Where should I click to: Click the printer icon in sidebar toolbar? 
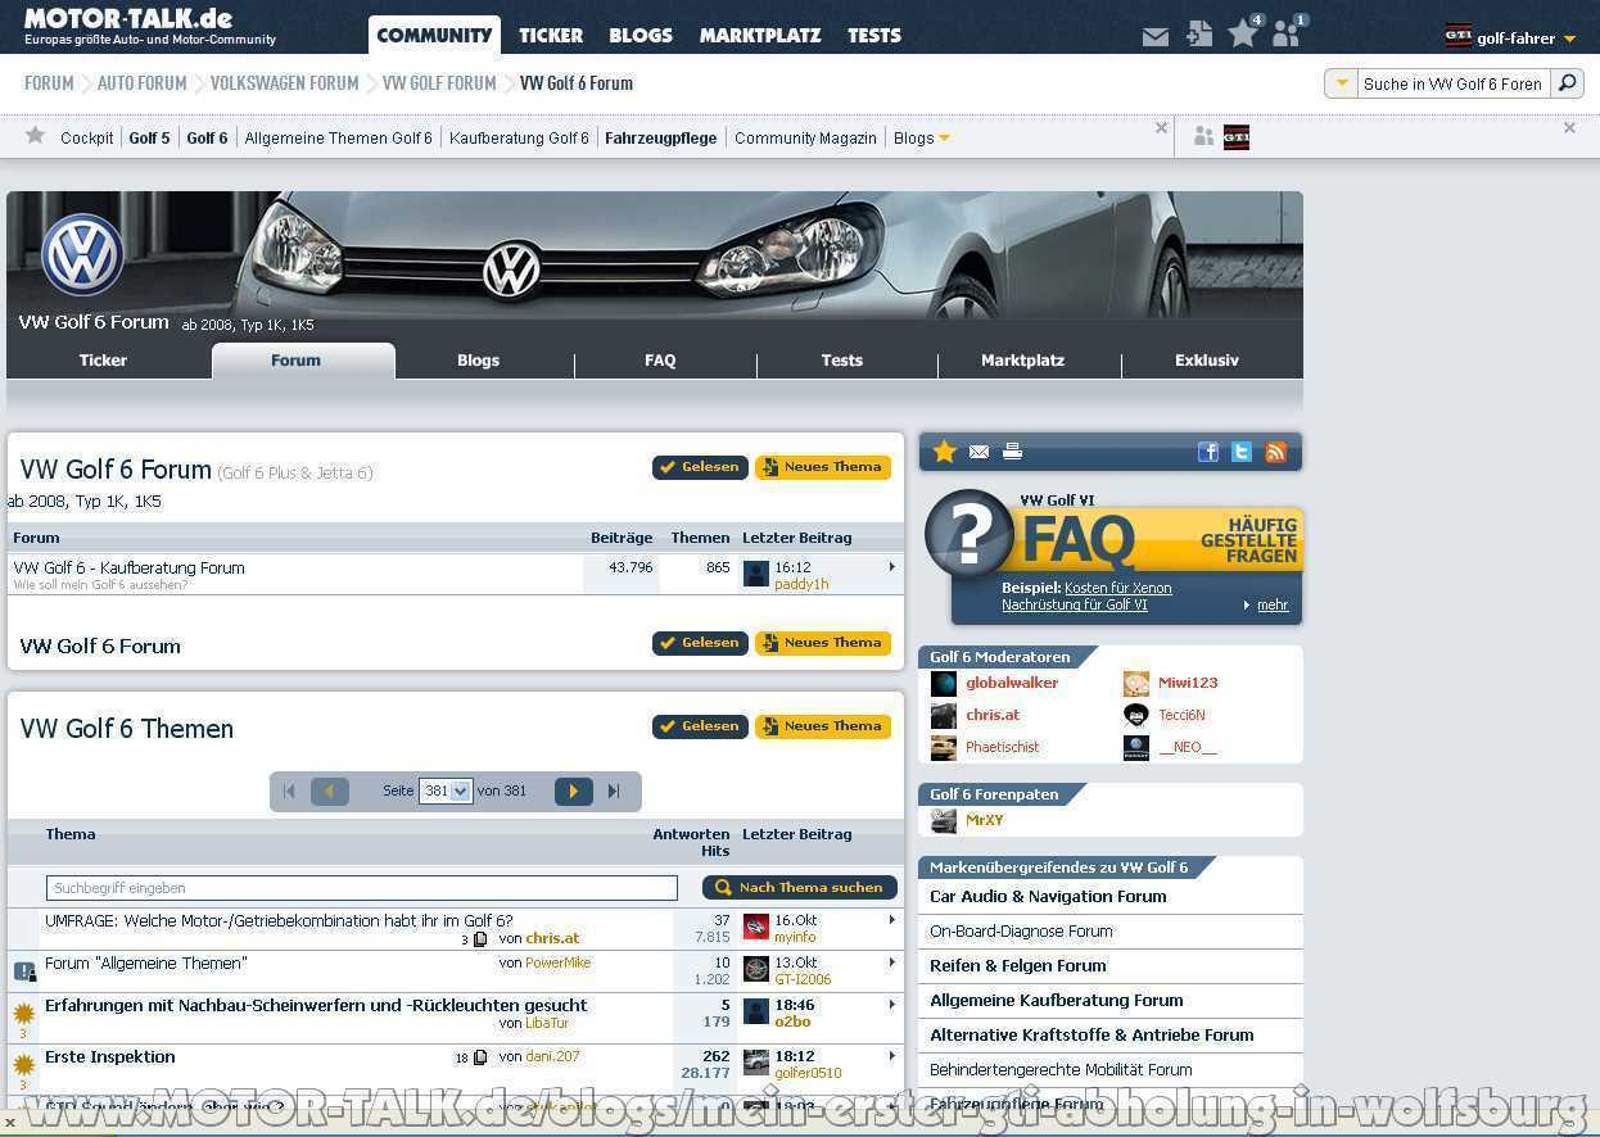(x=1012, y=451)
